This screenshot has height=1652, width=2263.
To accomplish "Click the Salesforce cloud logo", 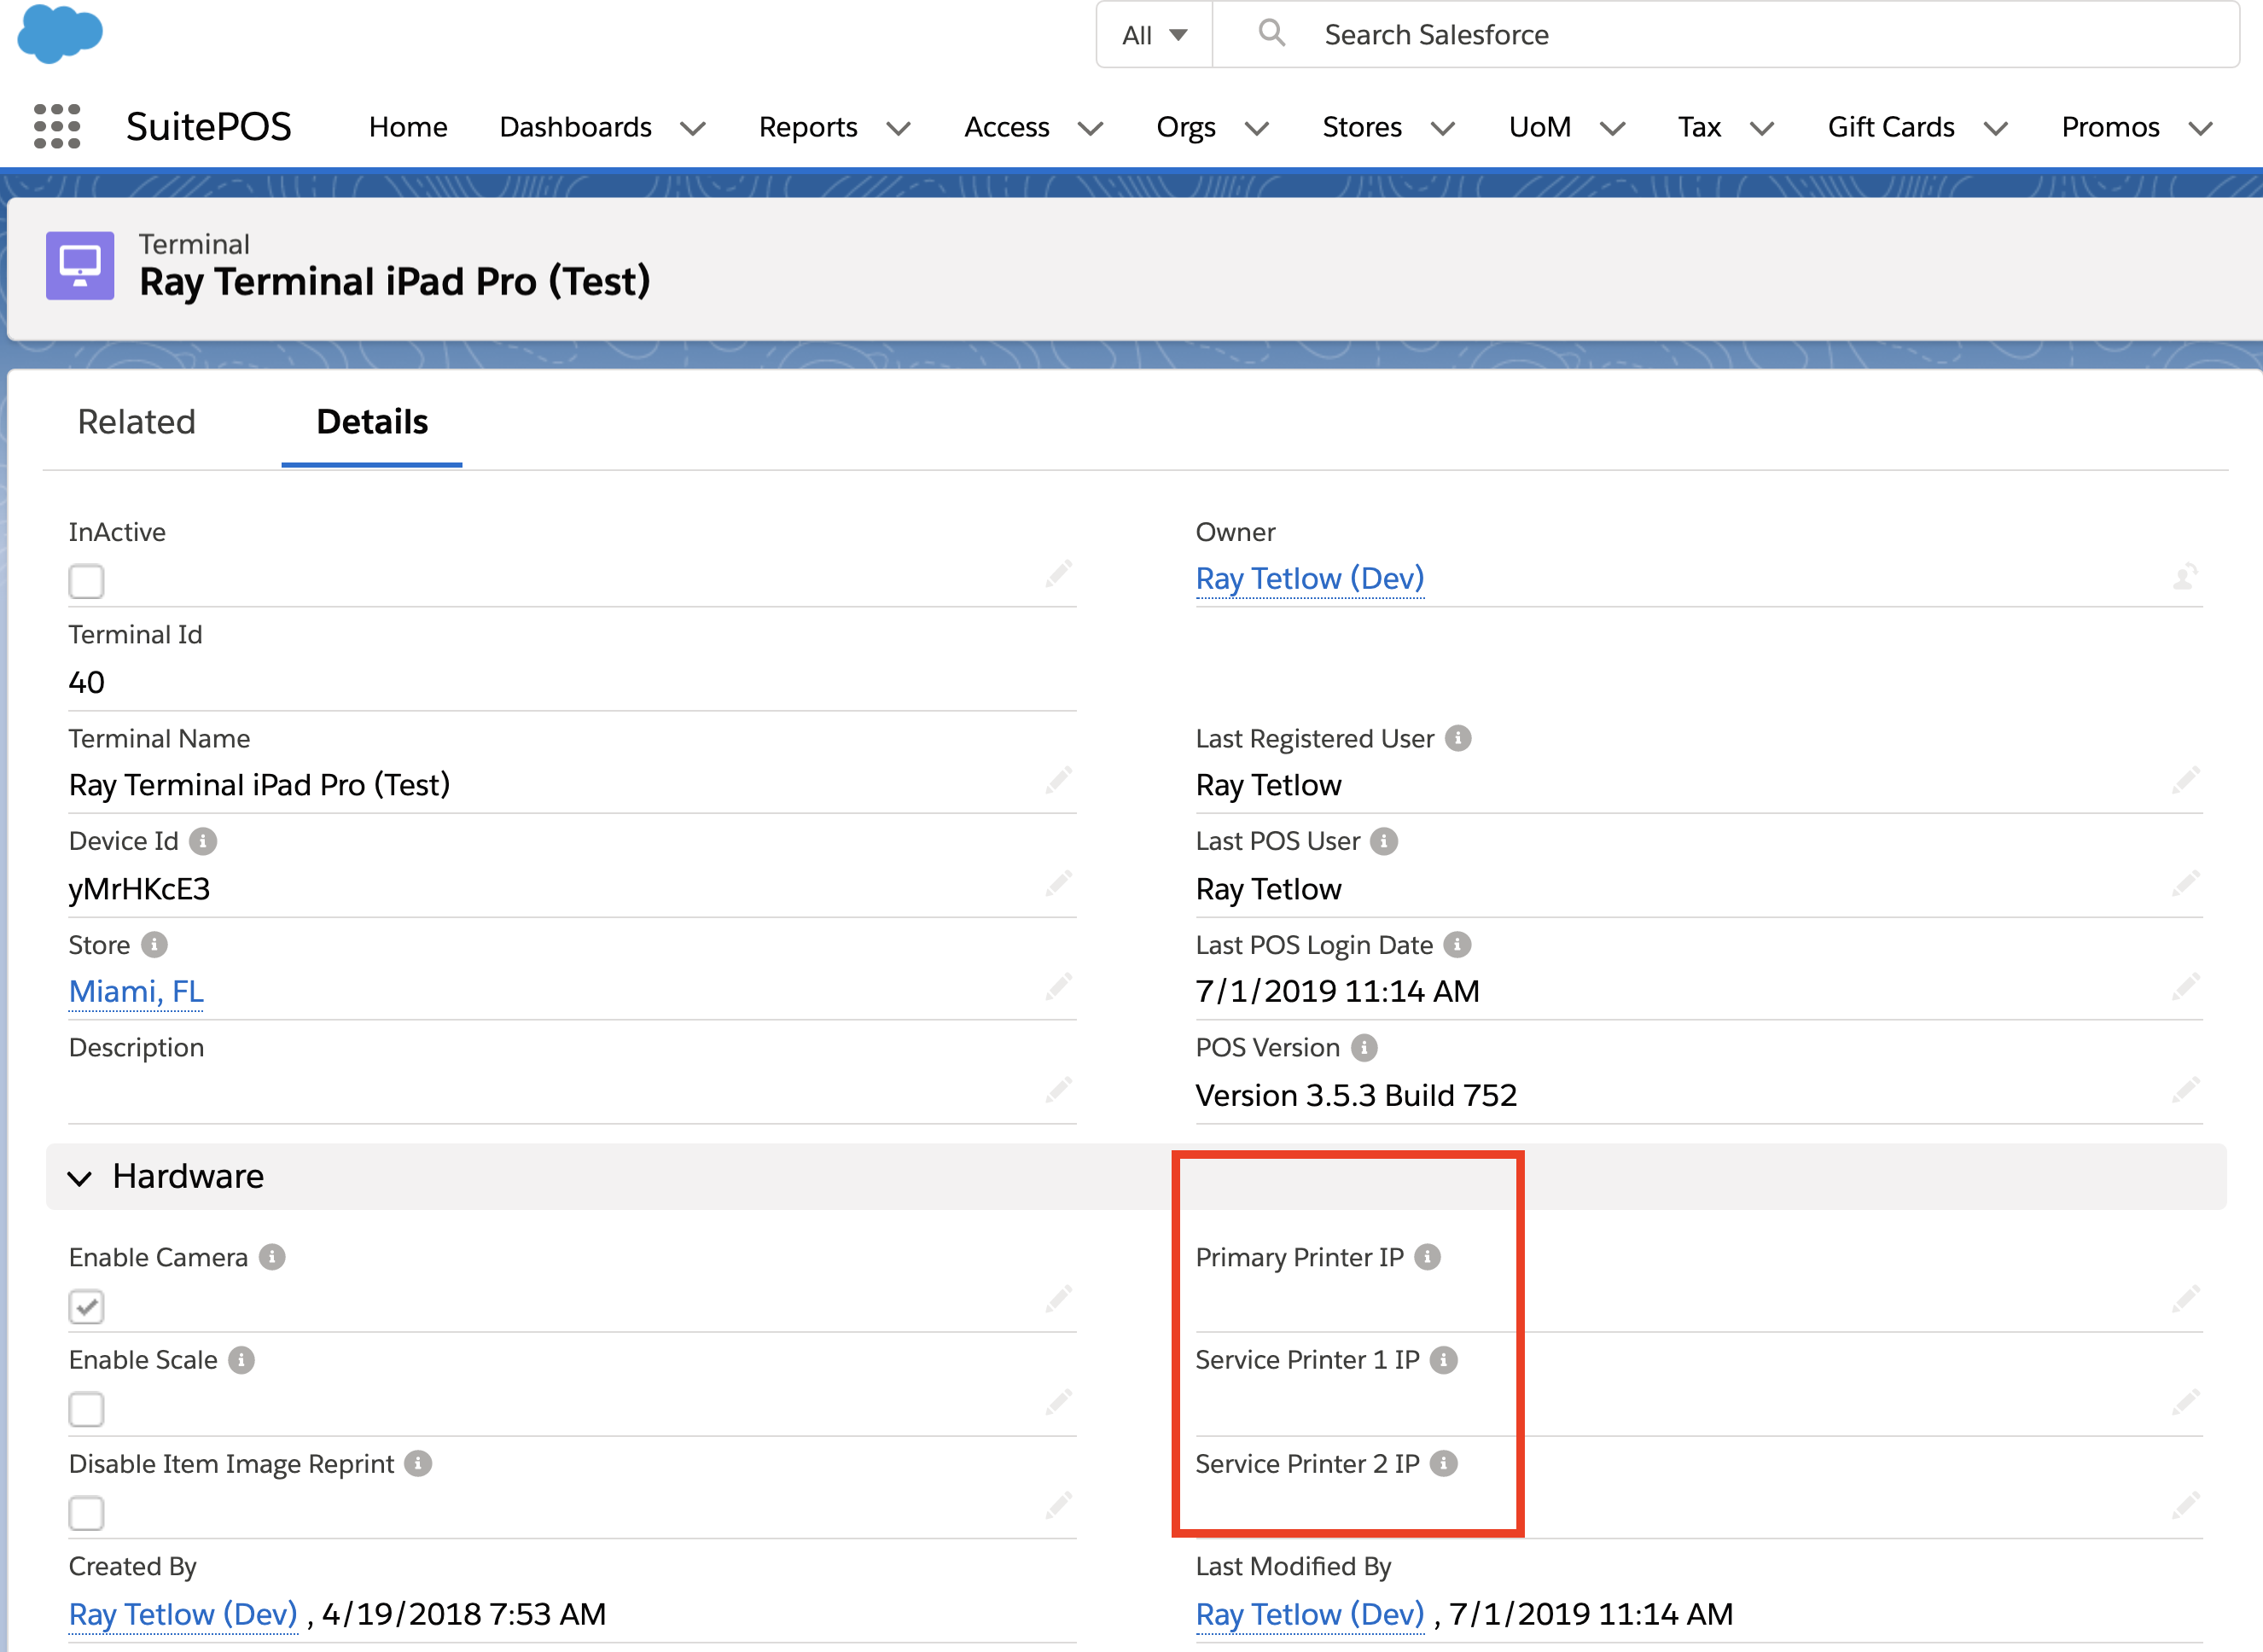I will click(60, 32).
